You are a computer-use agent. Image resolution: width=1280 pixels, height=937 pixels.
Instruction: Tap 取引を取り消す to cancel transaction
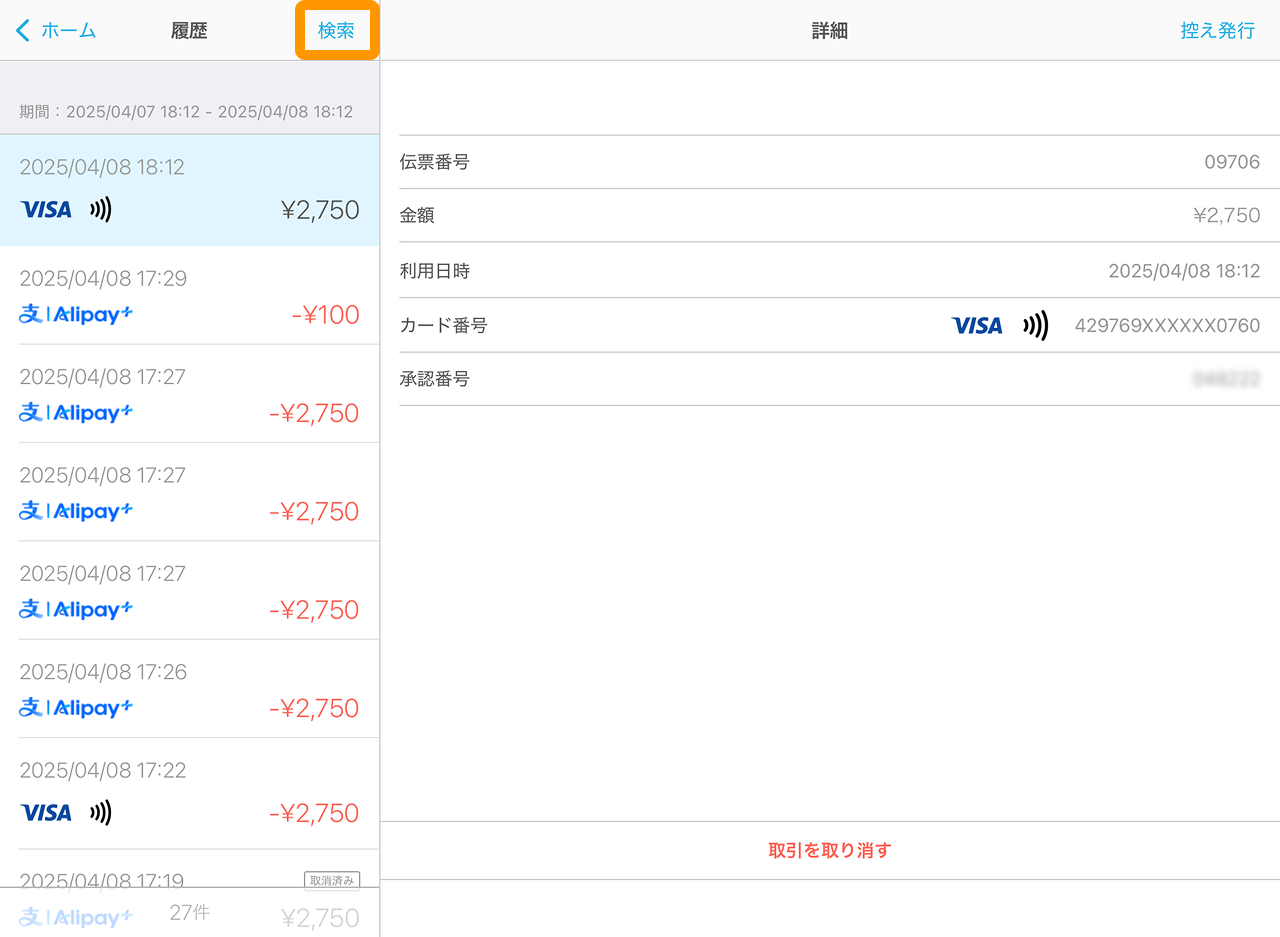[x=829, y=850]
